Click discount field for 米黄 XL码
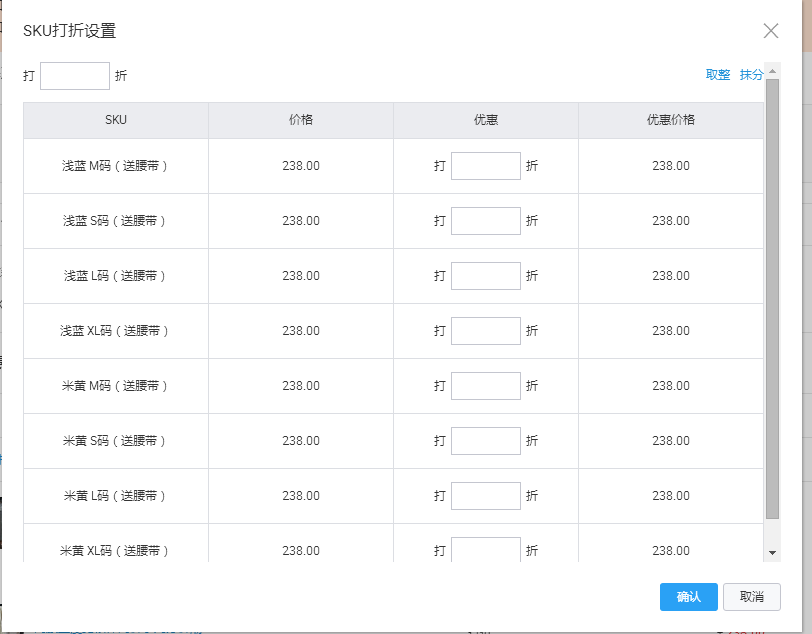The height and width of the screenshot is (634, 812). [x=485, y=550]
